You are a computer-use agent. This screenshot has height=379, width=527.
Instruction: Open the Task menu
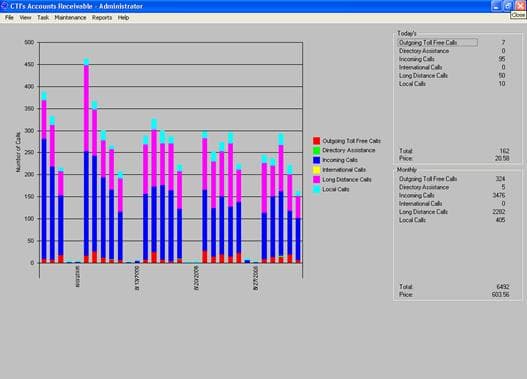click(43, 17)
